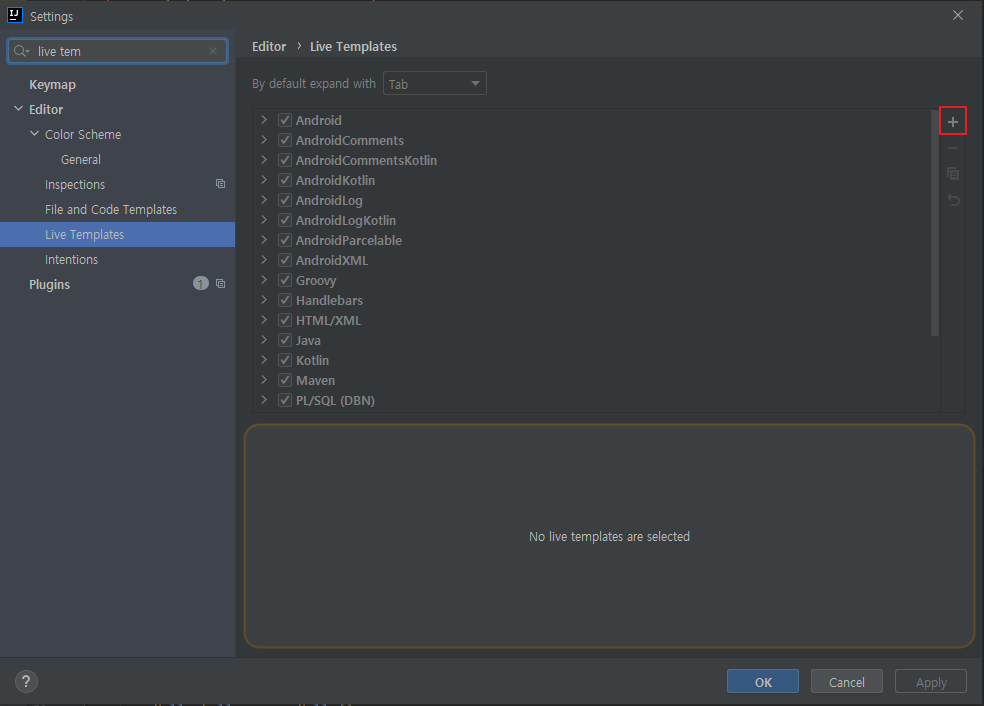Toggle the HTML/XML checkbox

(285, 320)
